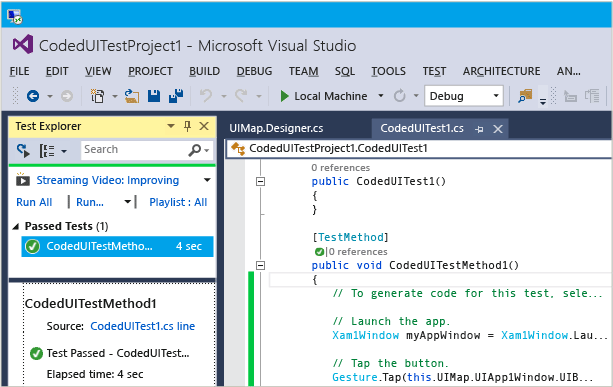Click the Local Machine start button label
Image resolution: width=613 pixels, height=387 pixels.
tap(331, 96)
